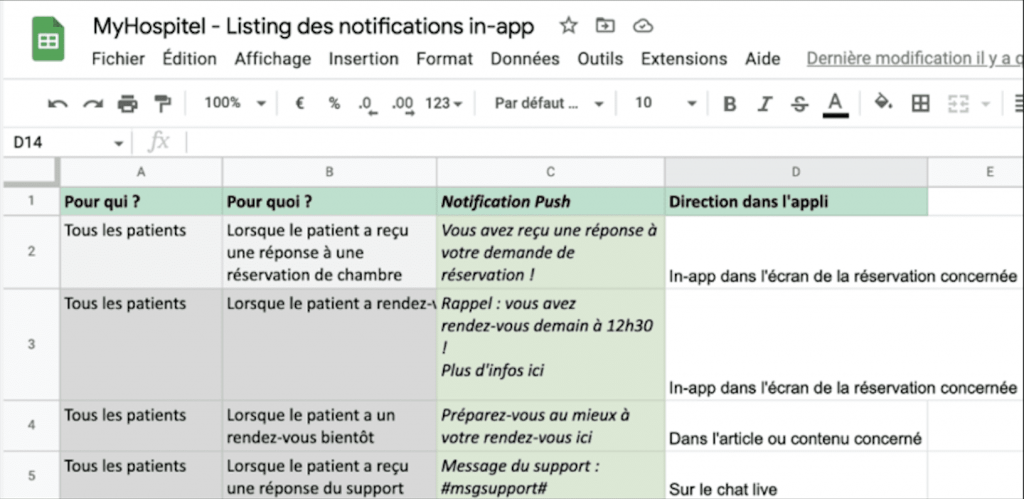
Task: Open the font size 10 dropdown
Action: (665, 103)
